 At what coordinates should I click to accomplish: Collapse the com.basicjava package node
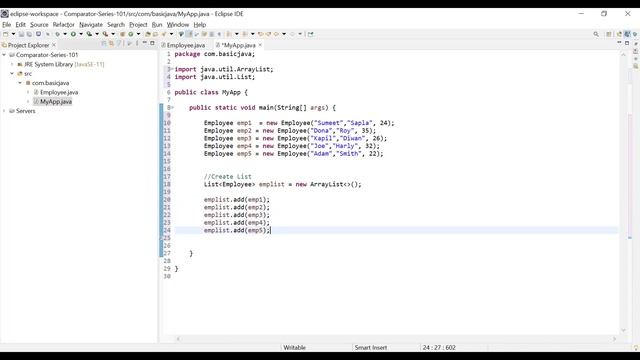(x=20, y=83)
